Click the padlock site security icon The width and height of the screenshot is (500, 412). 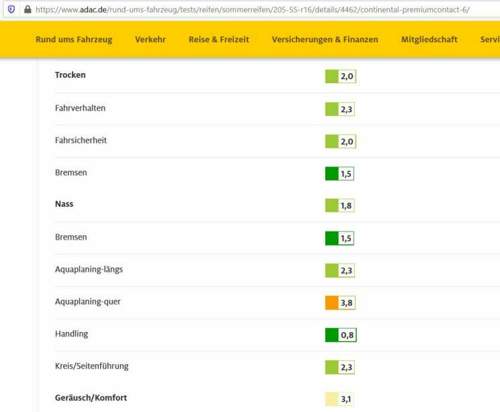(x=28, y=9)
